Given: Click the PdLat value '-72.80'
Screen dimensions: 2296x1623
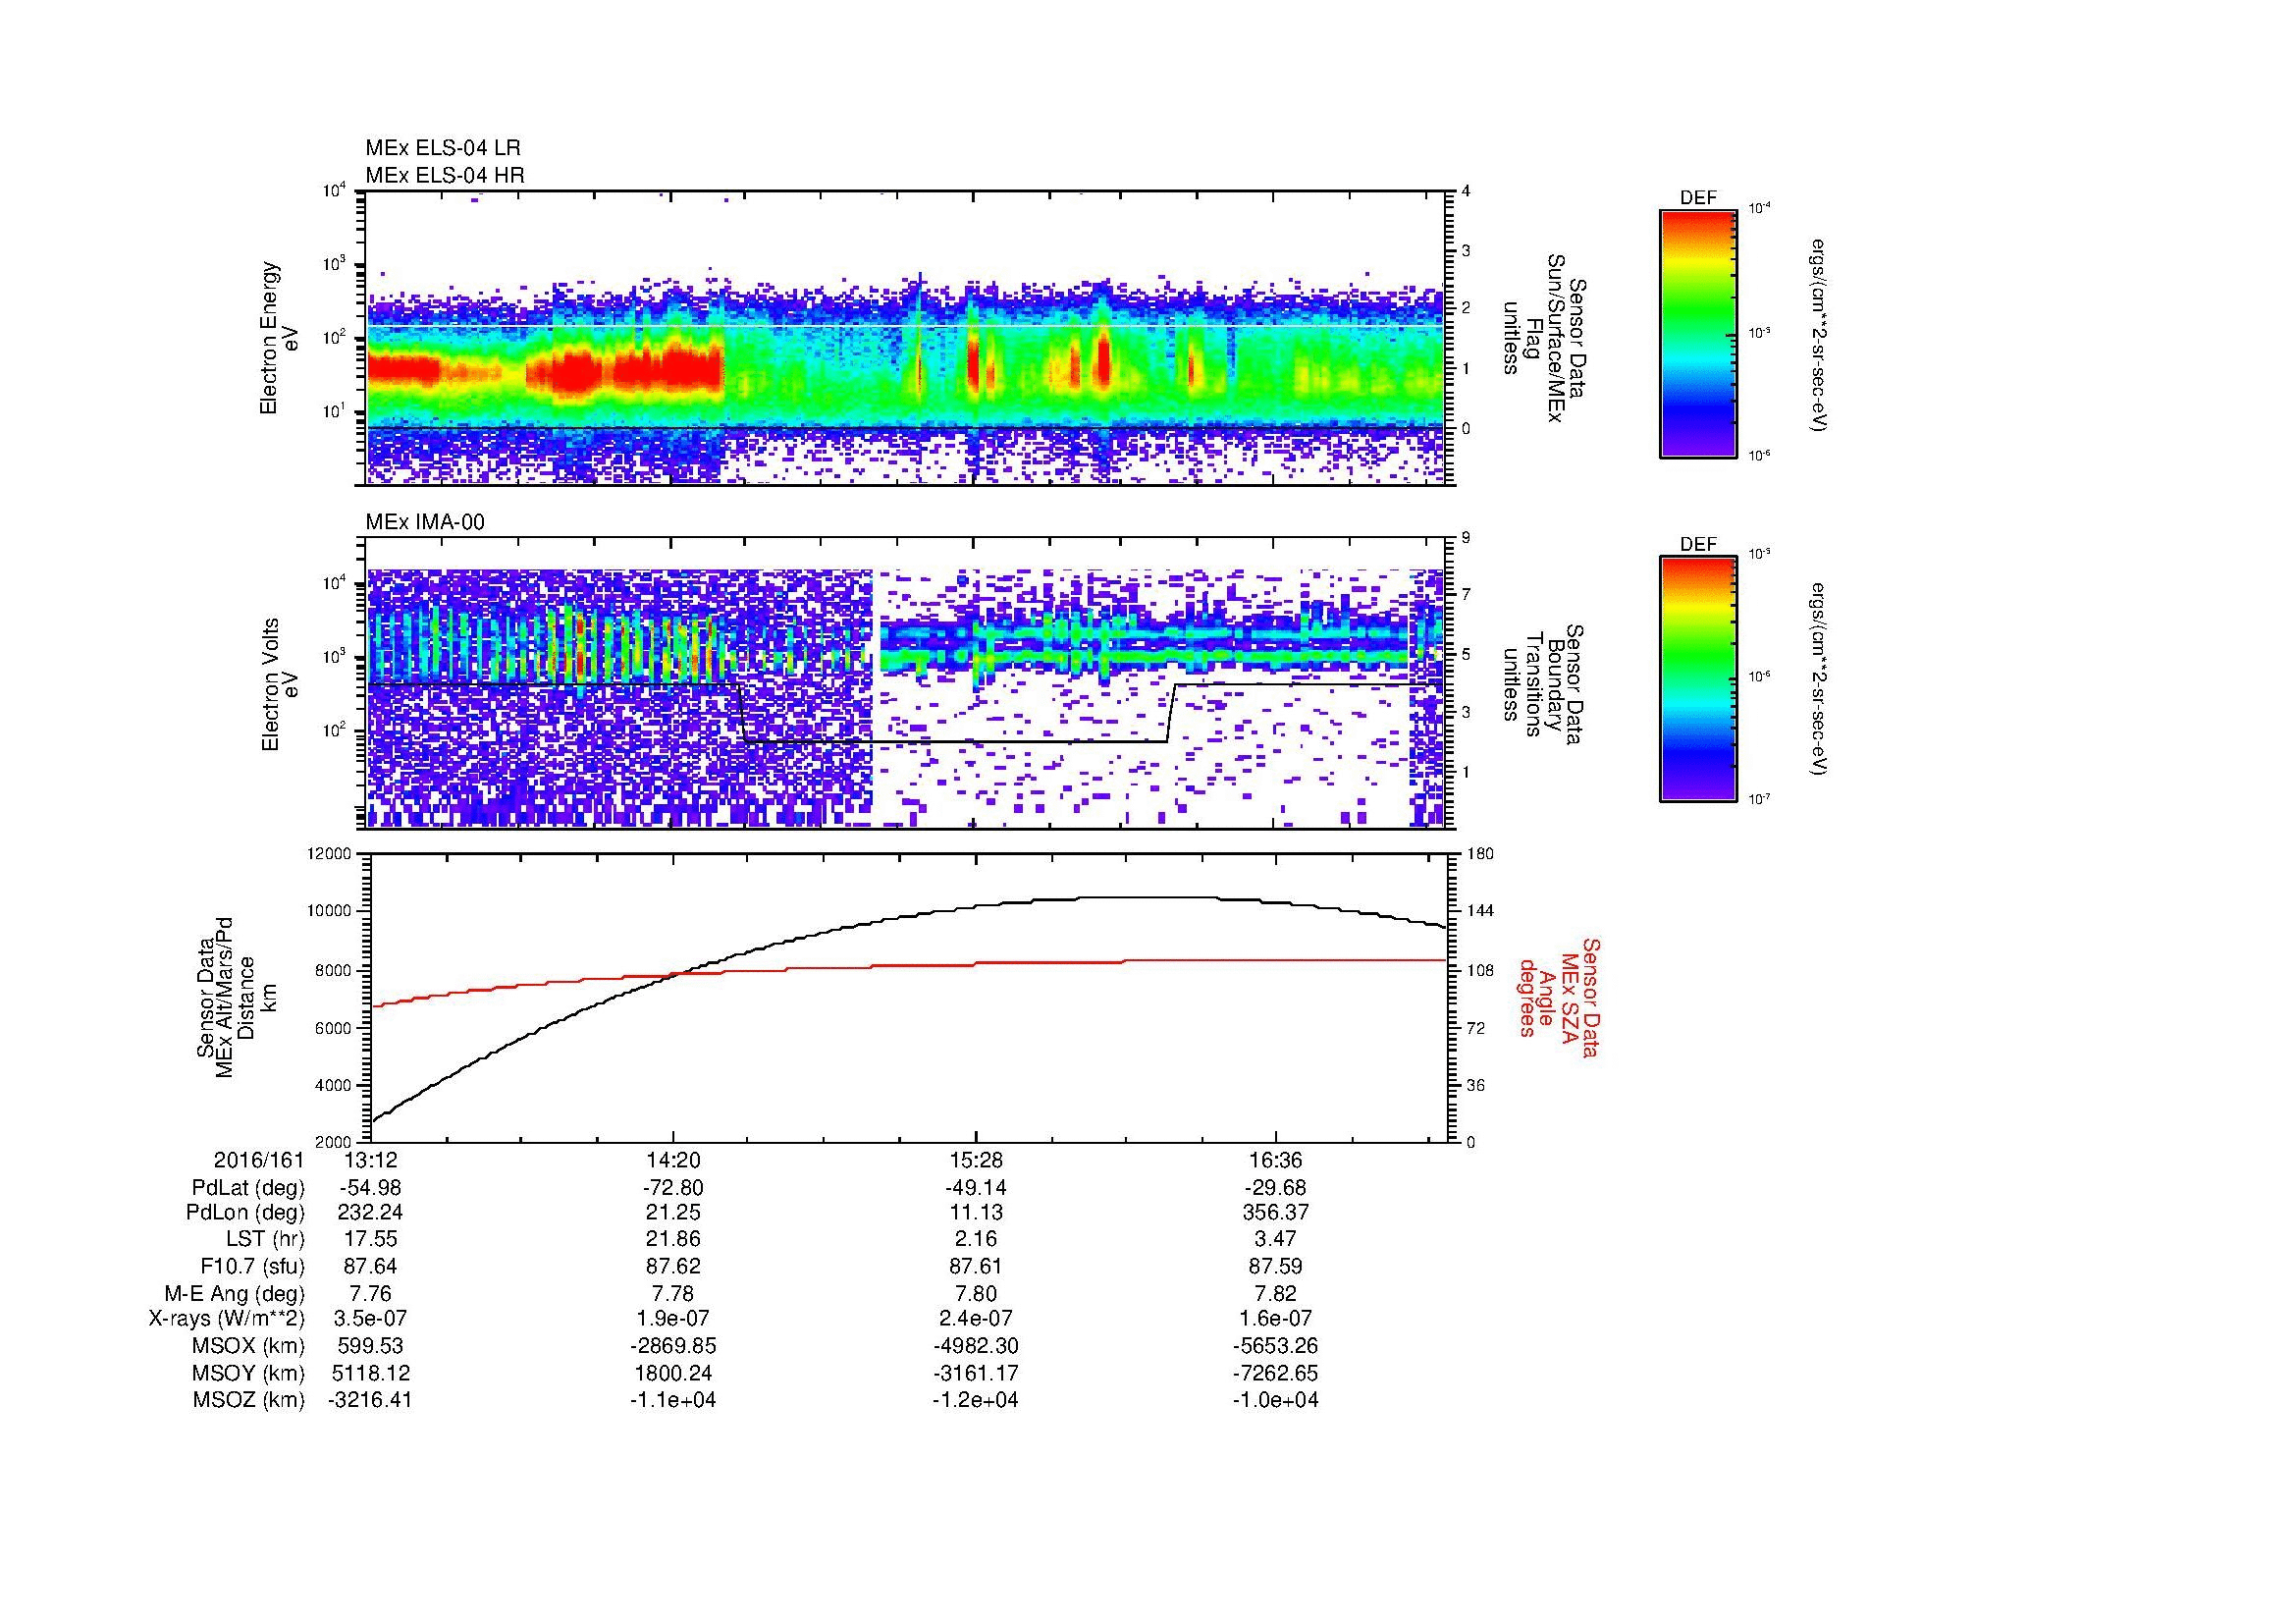Looking at the screenshot, I should tap(673, 1188).
